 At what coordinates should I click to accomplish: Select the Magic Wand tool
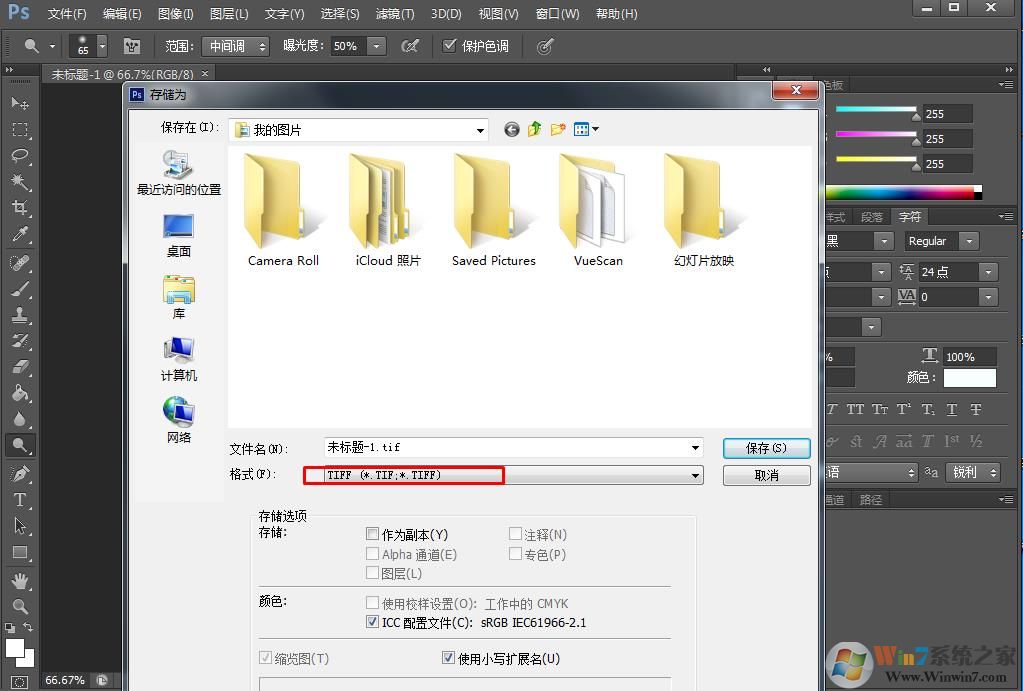pos(20,181)
